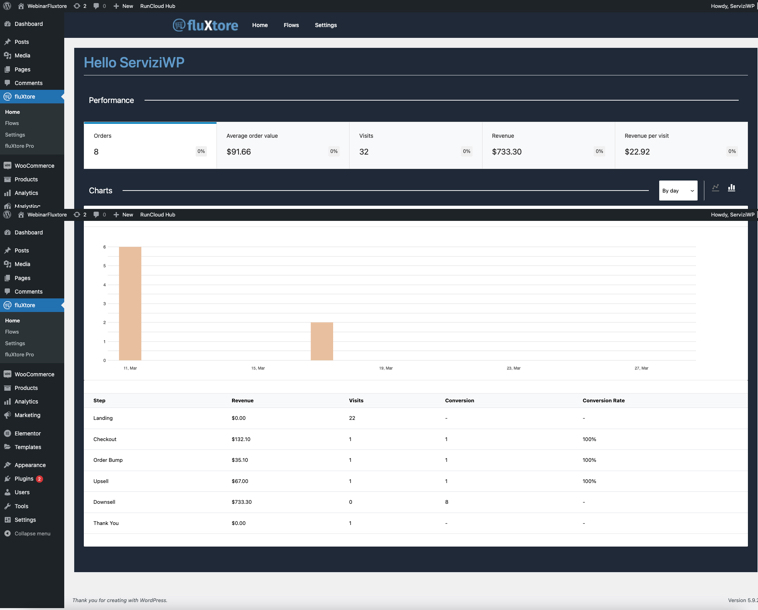
Task: Open Tools in the admin sidebar
Action: 21,506
